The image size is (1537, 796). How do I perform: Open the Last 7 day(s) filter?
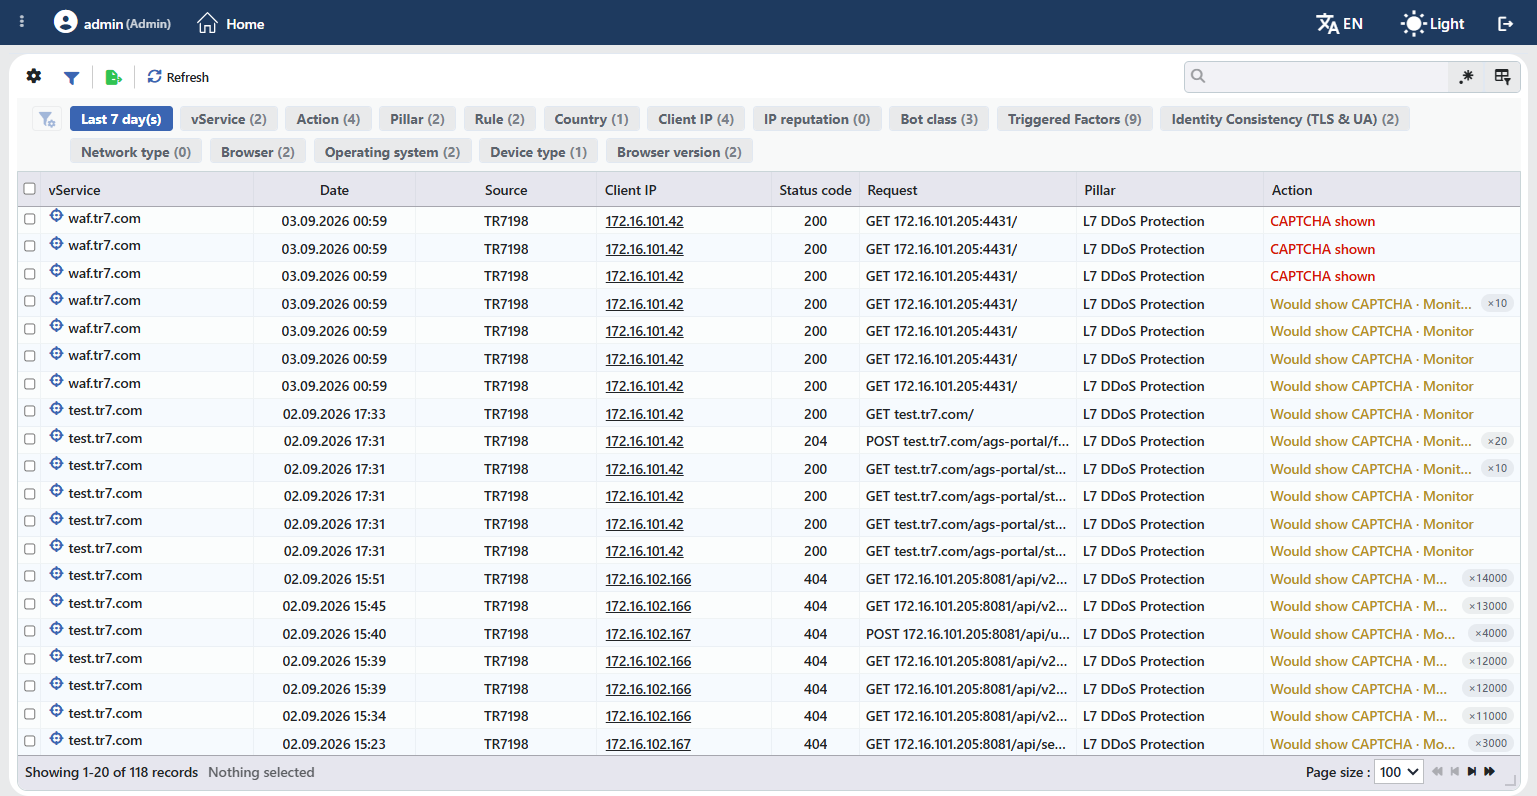click(x=121, y=119)
